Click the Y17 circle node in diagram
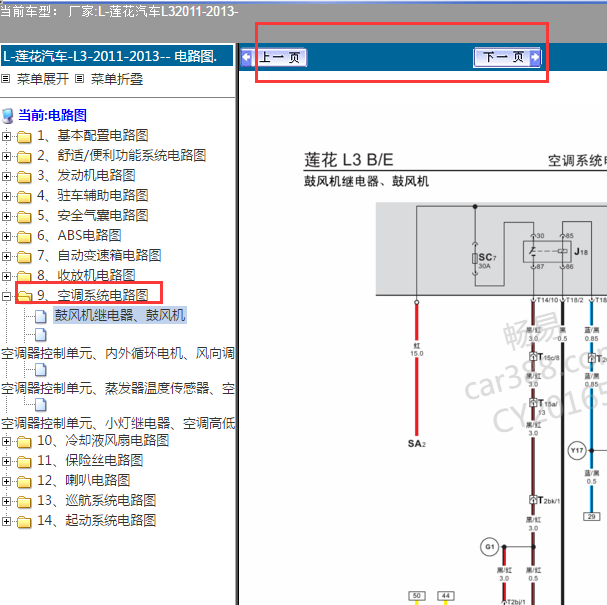Viewport: 607px width, 605px height. coord(577,450)
